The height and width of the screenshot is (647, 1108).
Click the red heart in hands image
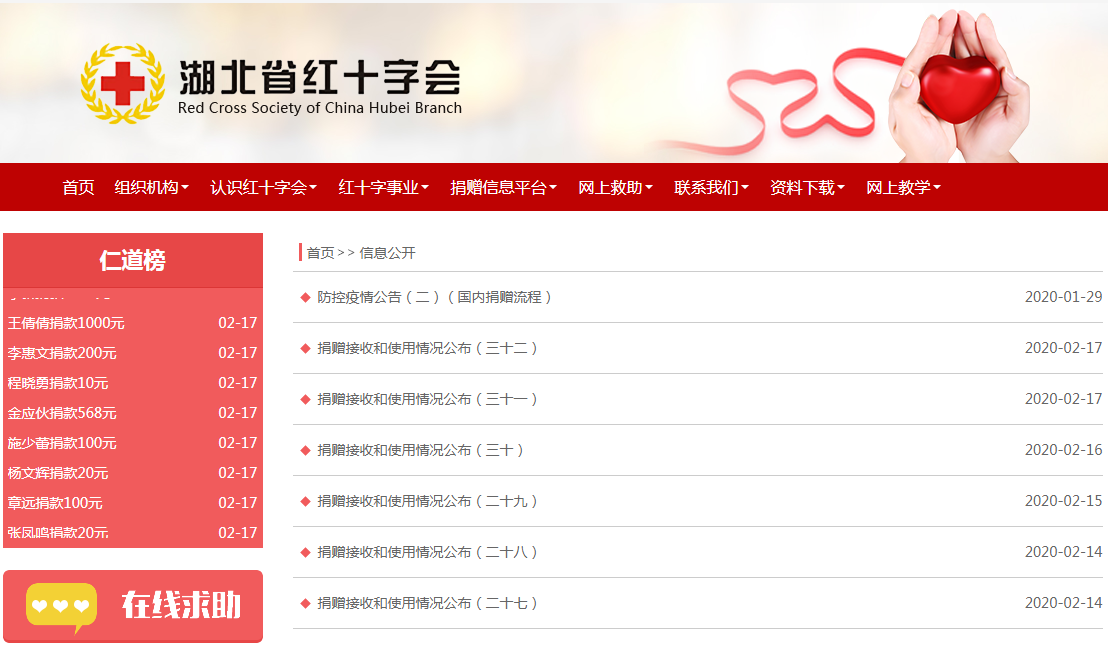pos(958,85)
